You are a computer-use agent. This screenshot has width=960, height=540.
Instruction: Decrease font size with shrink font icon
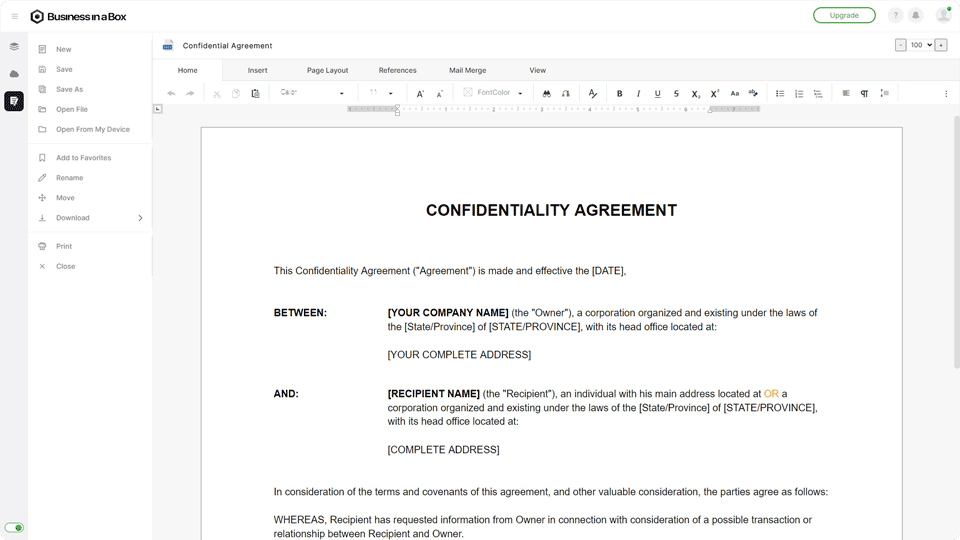pos(440,94)
